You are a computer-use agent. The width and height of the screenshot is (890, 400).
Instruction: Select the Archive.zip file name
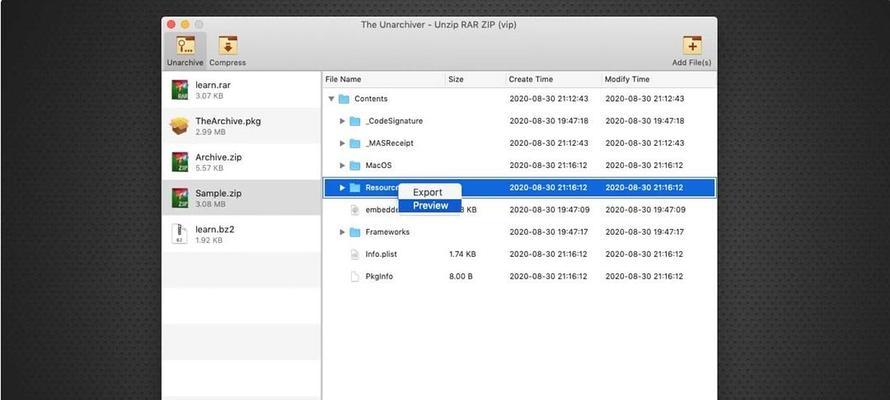pos(219,157)
